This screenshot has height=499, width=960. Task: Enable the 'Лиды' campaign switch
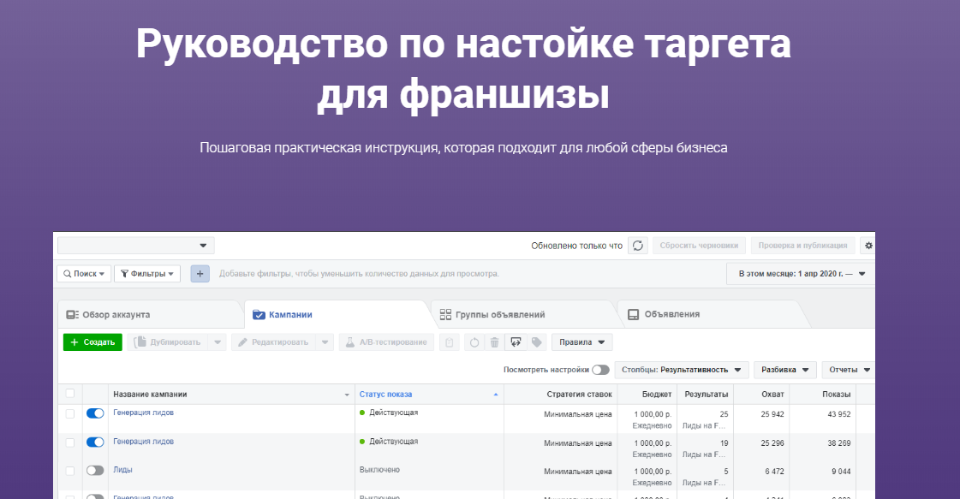click(x=95, y=470)
